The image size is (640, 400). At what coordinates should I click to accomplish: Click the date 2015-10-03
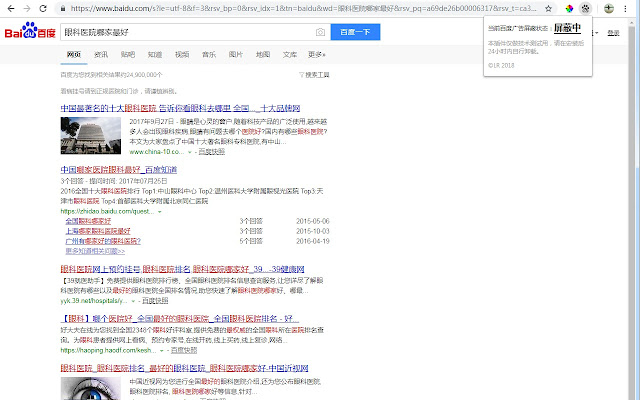[x=313, y=231]
